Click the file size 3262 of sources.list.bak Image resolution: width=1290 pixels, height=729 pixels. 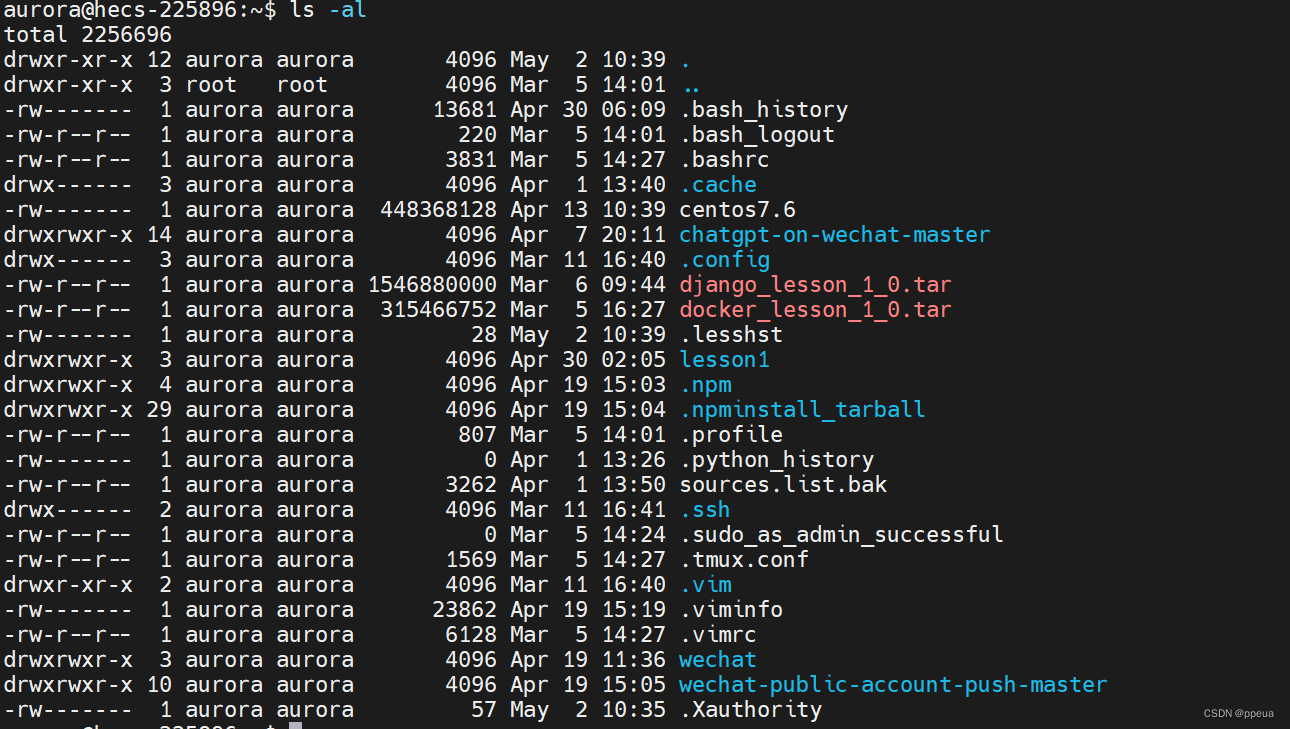471,485
